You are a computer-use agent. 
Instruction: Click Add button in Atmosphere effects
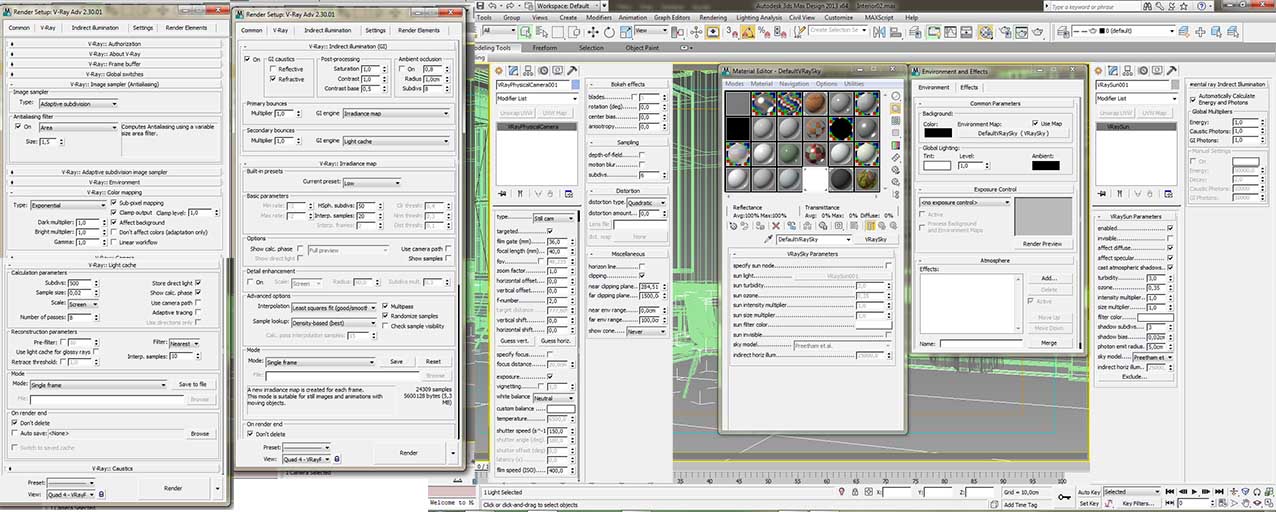(x=1048, y=278)
